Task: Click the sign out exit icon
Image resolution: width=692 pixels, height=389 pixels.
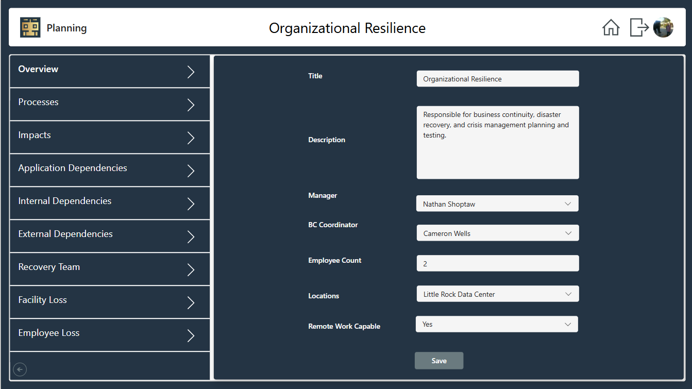Action: 639,27
